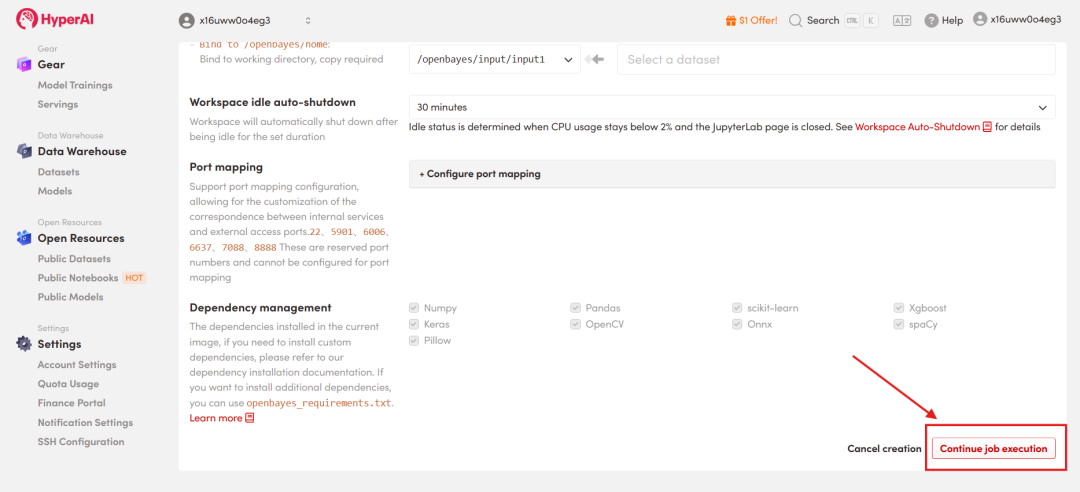Click the Settings cog icon in the sidebar
1080x492 pixels.
pos(24,344)
